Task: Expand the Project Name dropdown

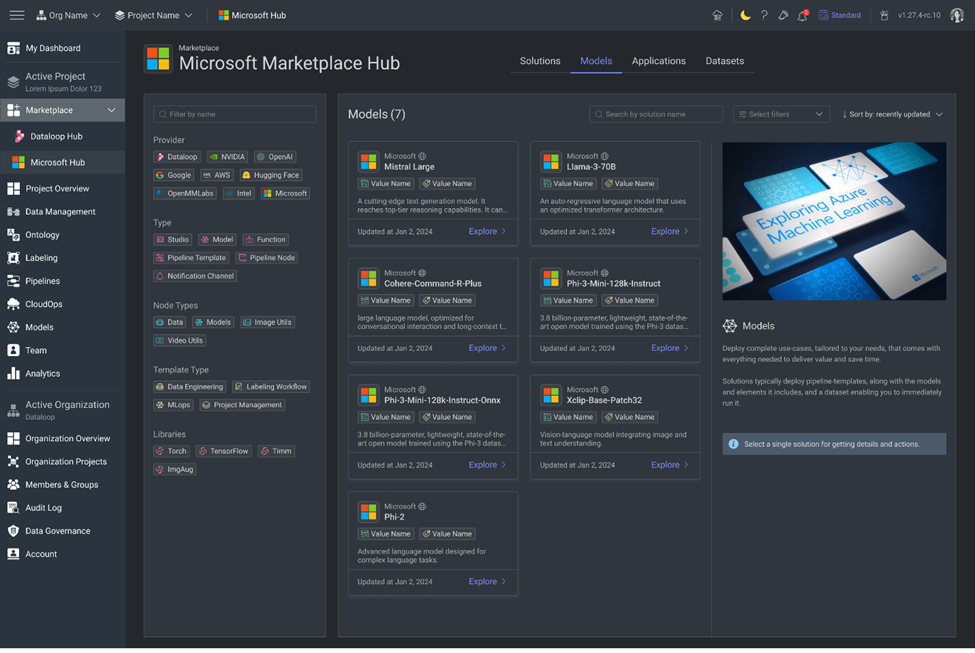Action: pos(154,15)
